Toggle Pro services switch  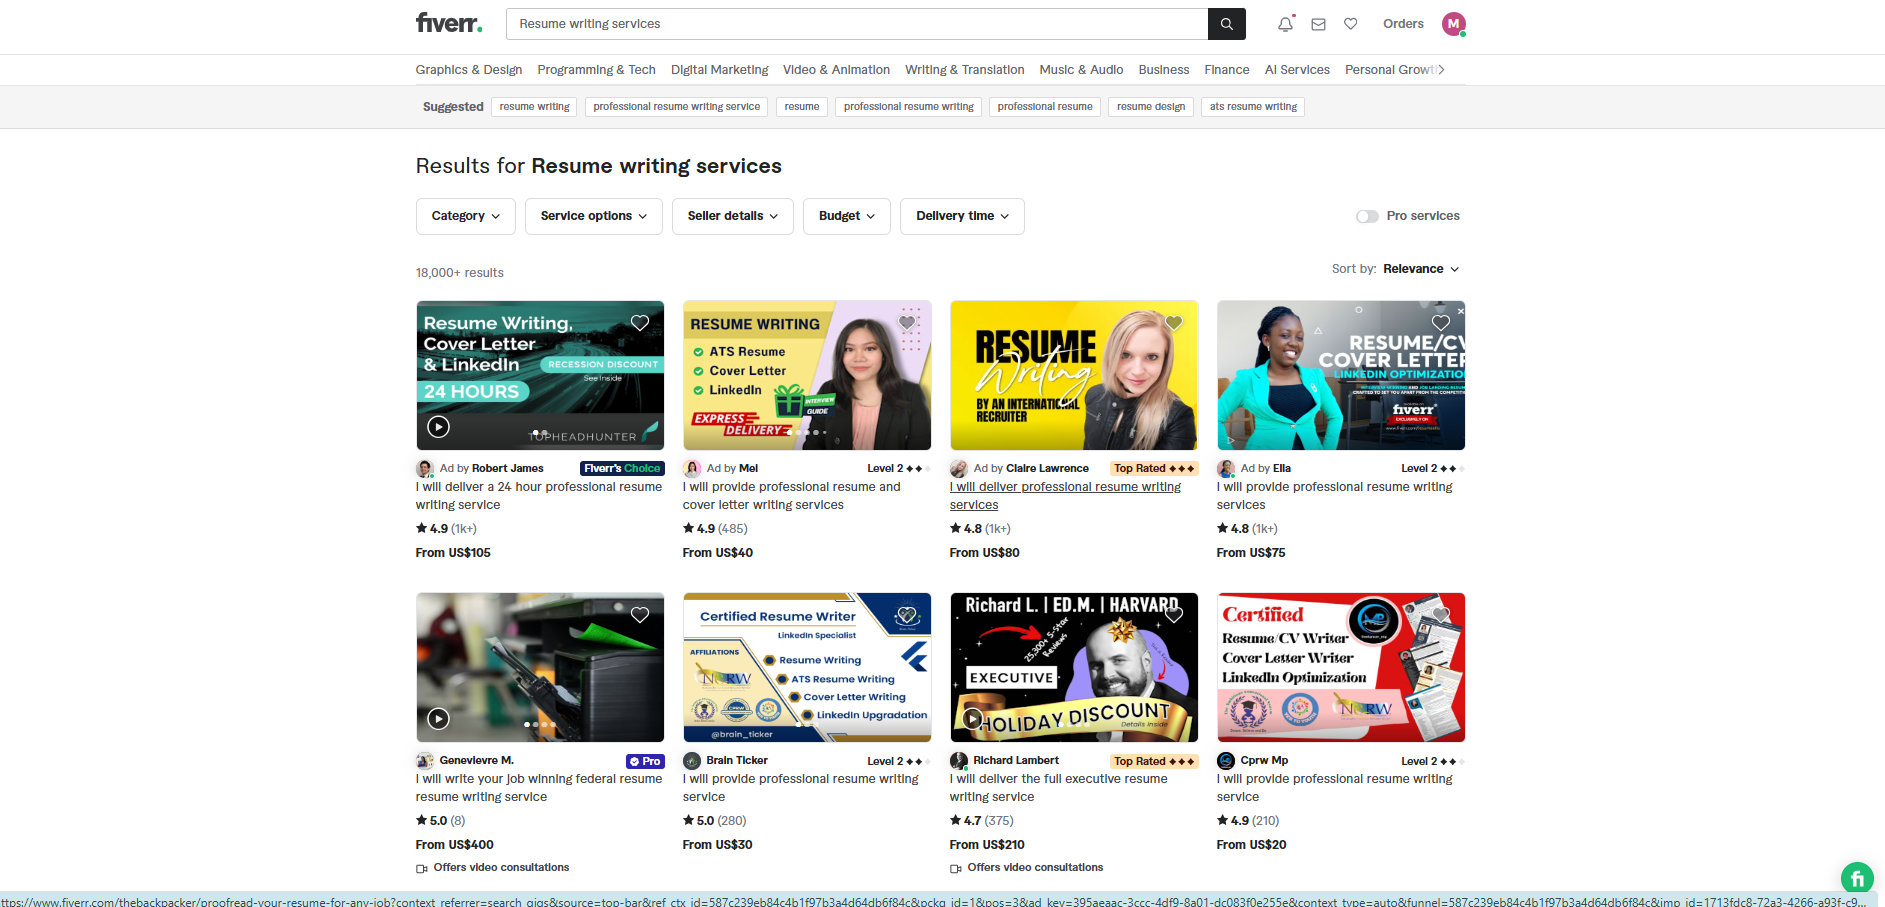coord(1367,216)
